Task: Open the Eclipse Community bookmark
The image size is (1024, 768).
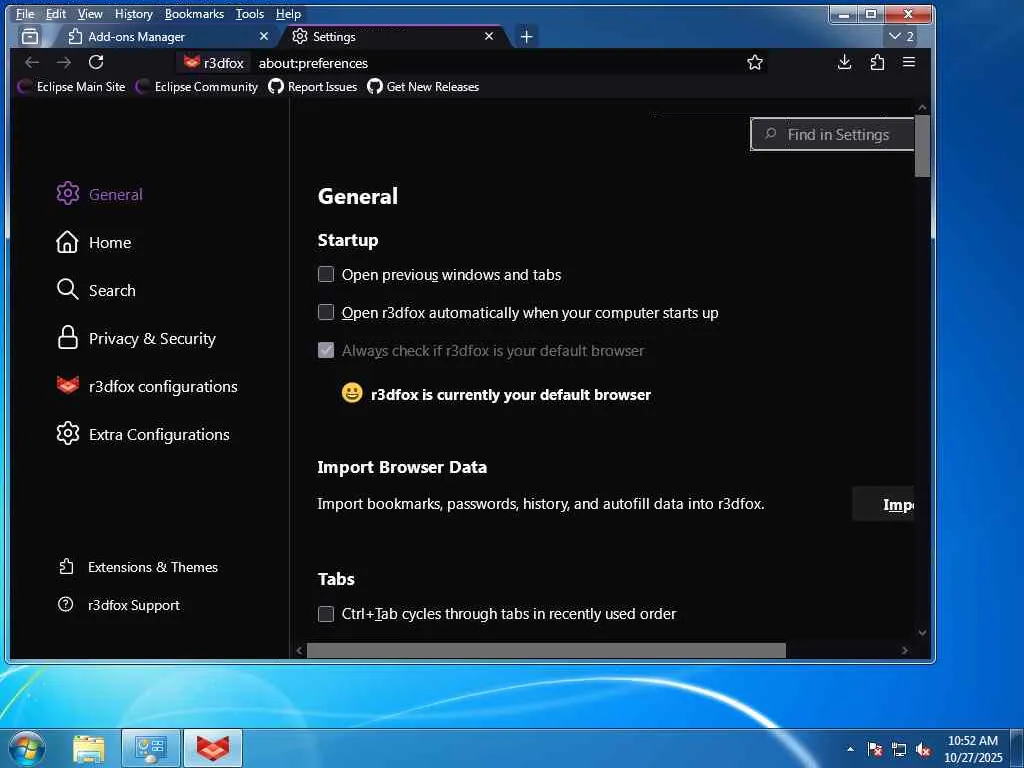Action: tap(197, 87)
